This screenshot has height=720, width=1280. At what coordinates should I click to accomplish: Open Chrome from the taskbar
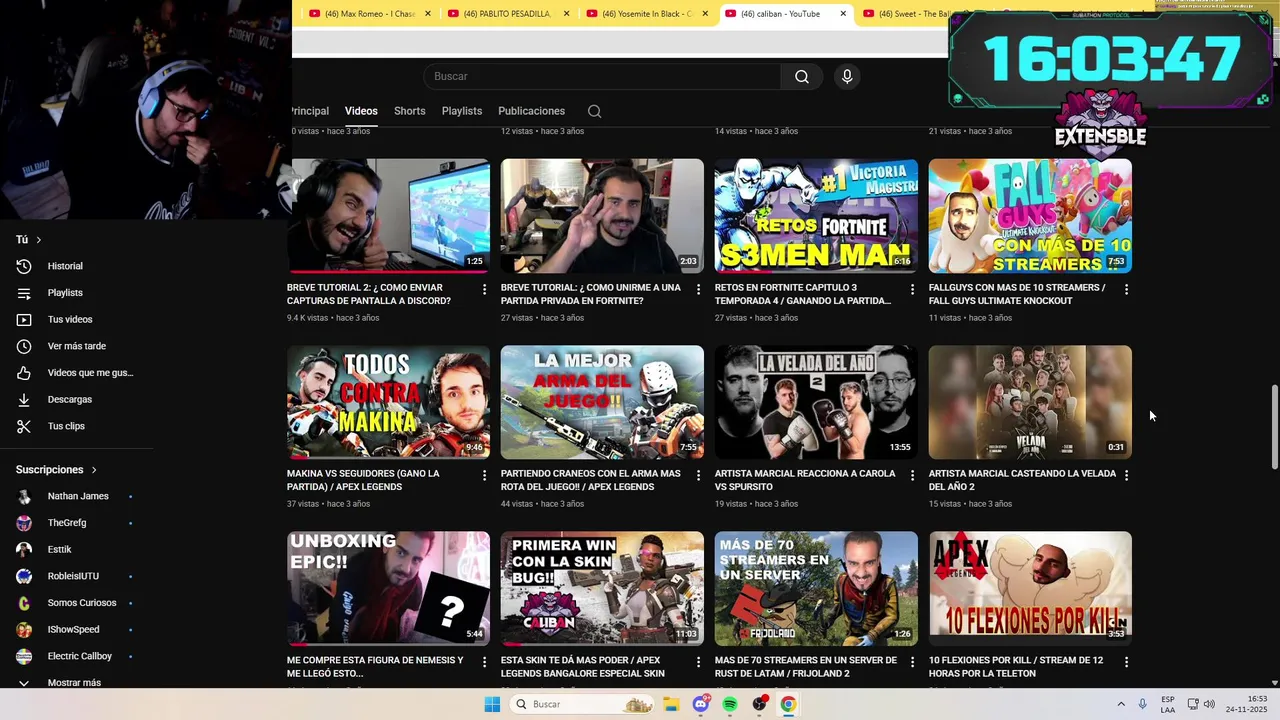788,704
